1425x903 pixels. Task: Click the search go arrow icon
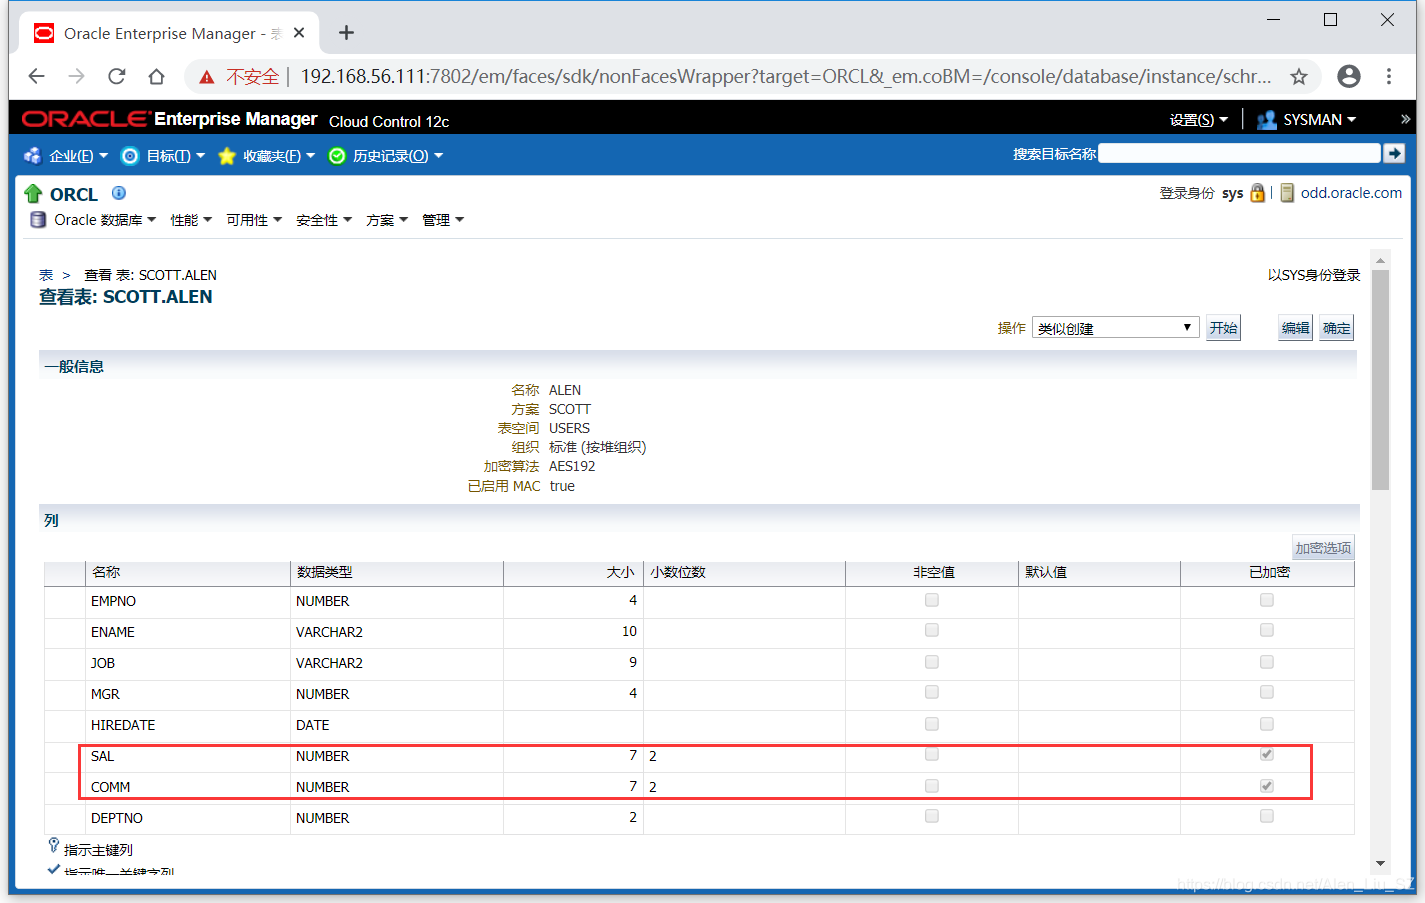coord(1394,153)
